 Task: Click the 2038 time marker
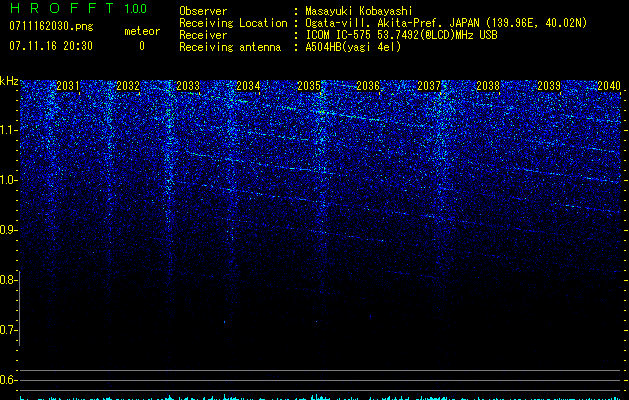pyautogui.click(x=488, y=85)
